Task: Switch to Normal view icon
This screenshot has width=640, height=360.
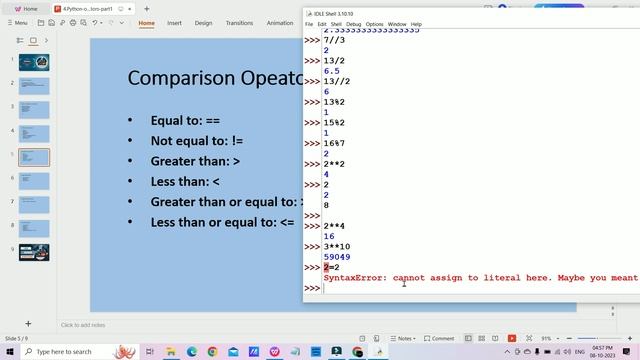Action: (468, 338)
